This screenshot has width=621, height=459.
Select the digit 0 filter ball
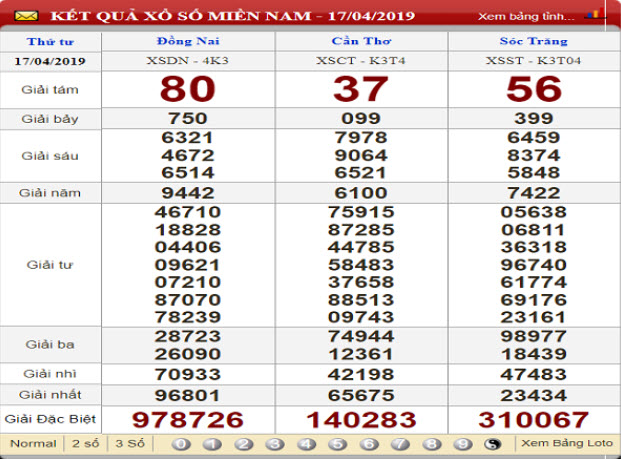181,443
